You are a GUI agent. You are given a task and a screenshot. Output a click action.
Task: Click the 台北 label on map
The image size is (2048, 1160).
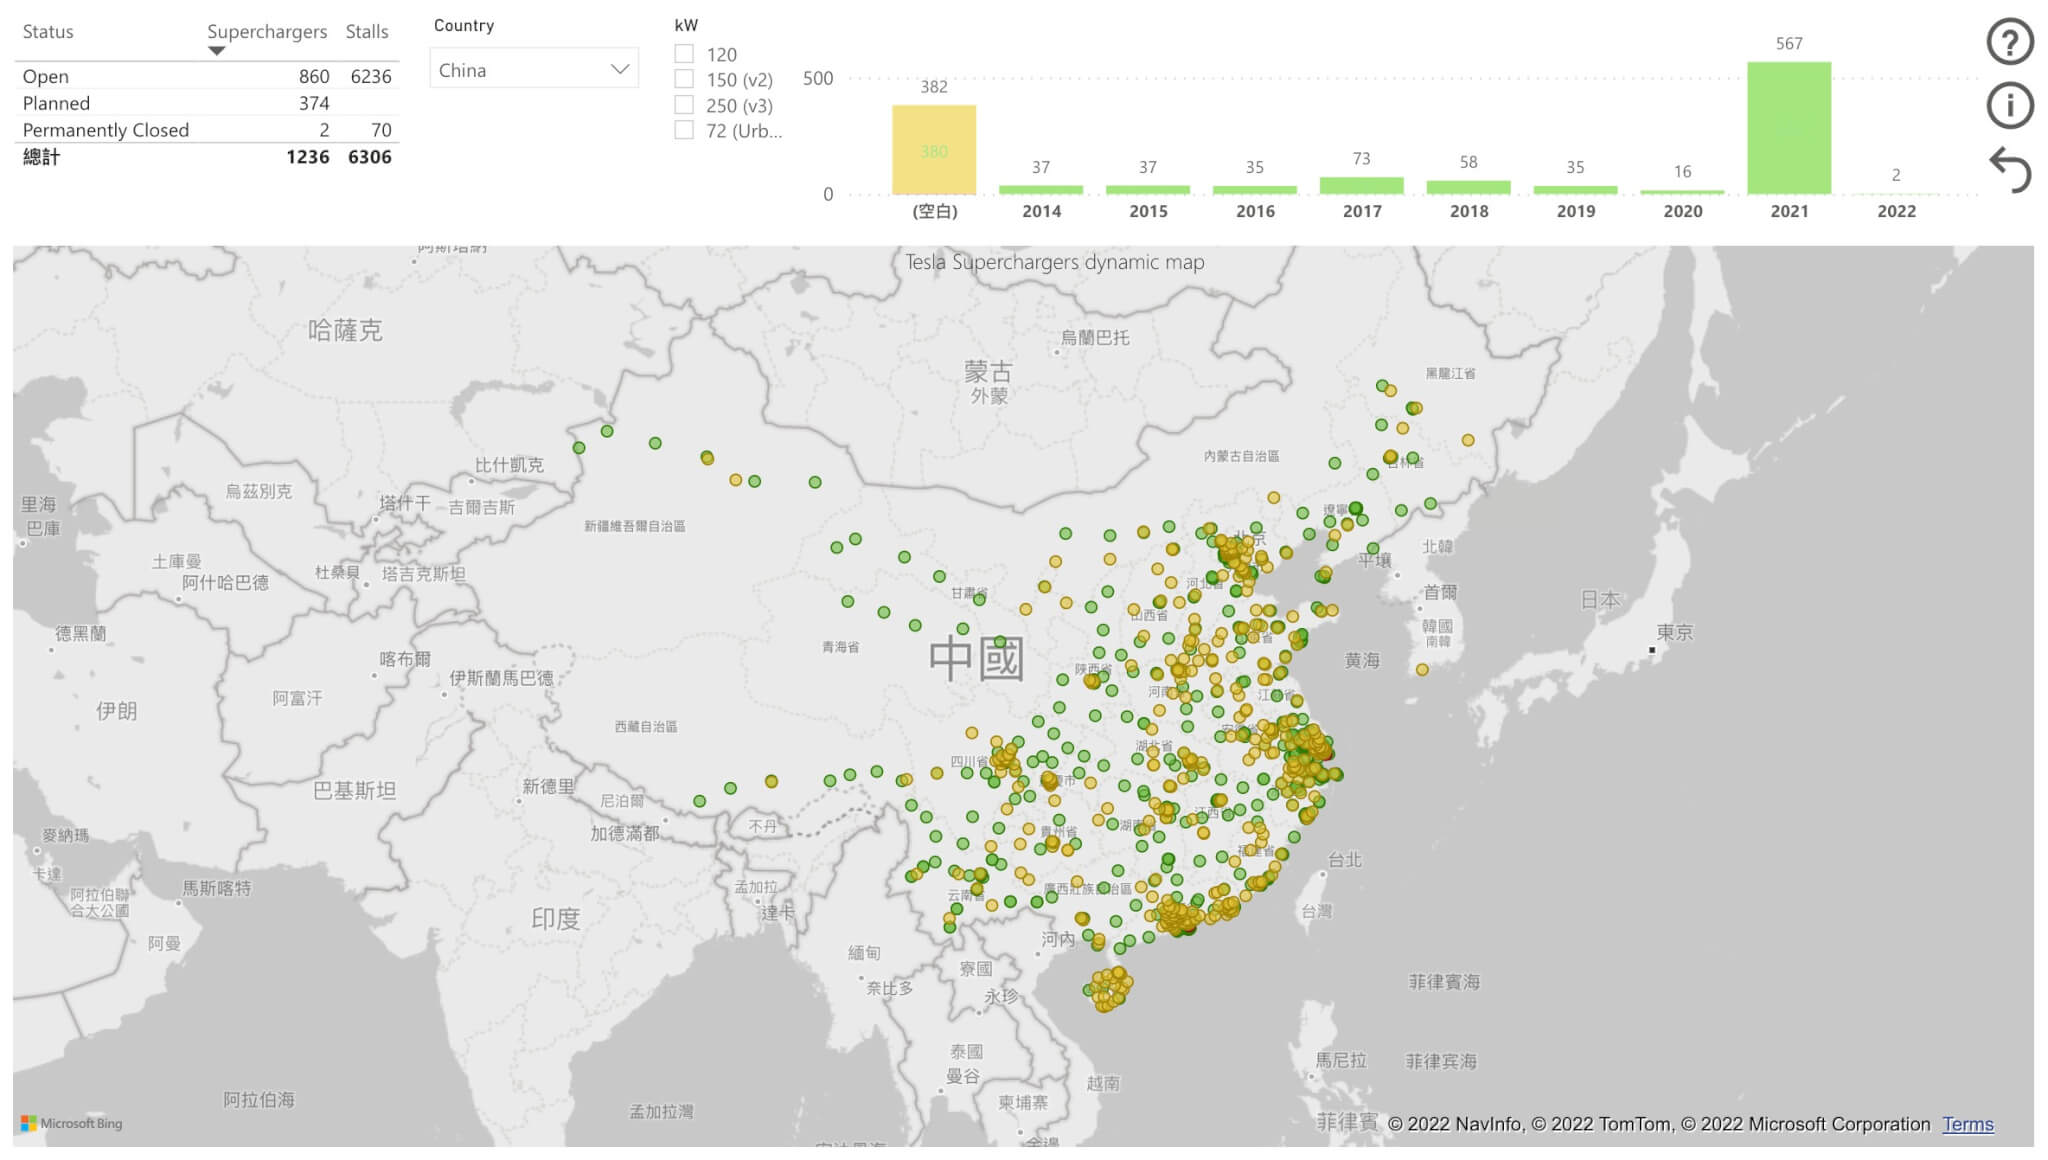pos(1344,859)
